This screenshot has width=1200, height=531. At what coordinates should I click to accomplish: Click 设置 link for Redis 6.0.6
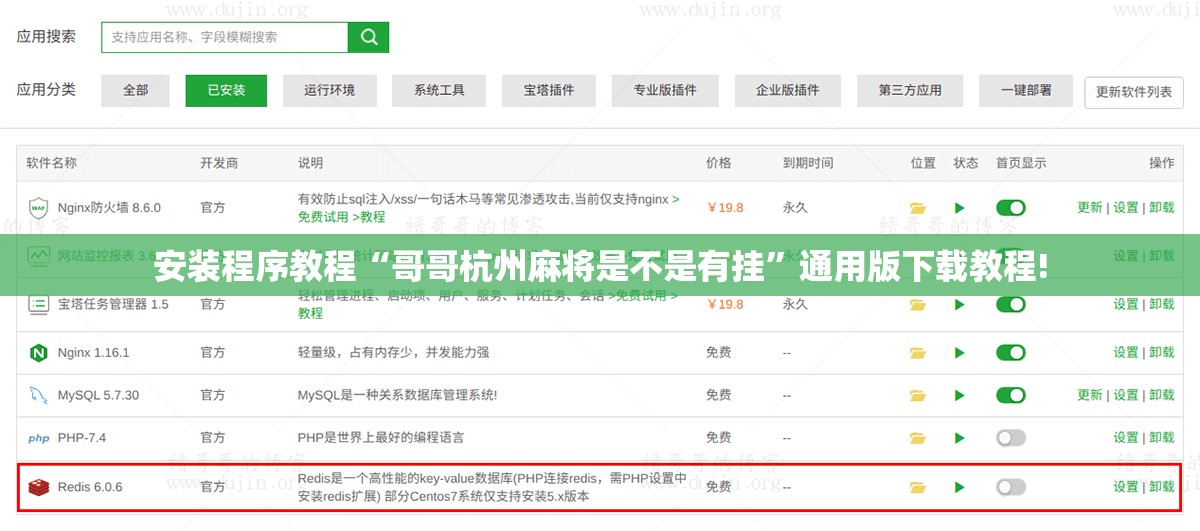(1126, 487)
